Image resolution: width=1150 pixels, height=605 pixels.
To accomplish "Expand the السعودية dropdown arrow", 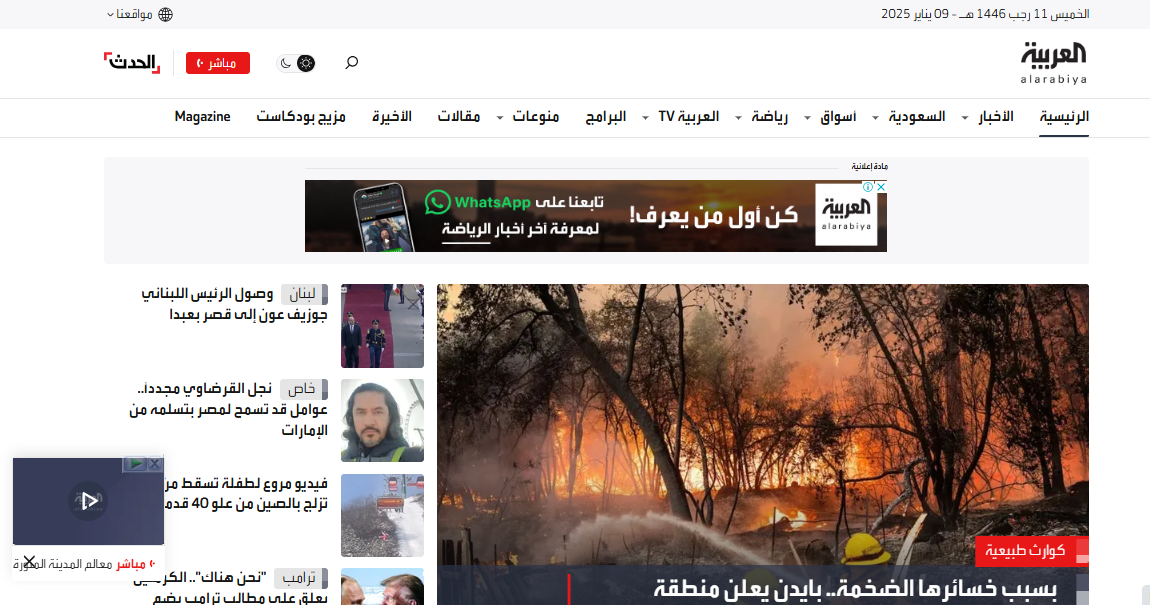I will click(875, 118).
